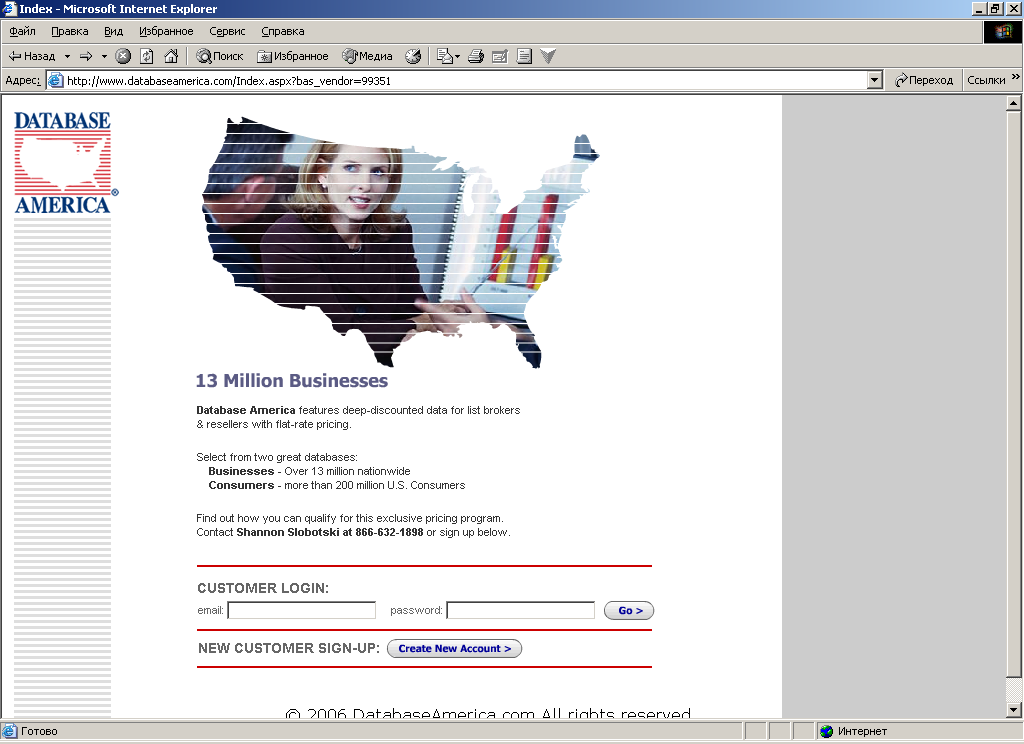Focus the password input field
Screen dimensions: 1024x744
(520, 610)
